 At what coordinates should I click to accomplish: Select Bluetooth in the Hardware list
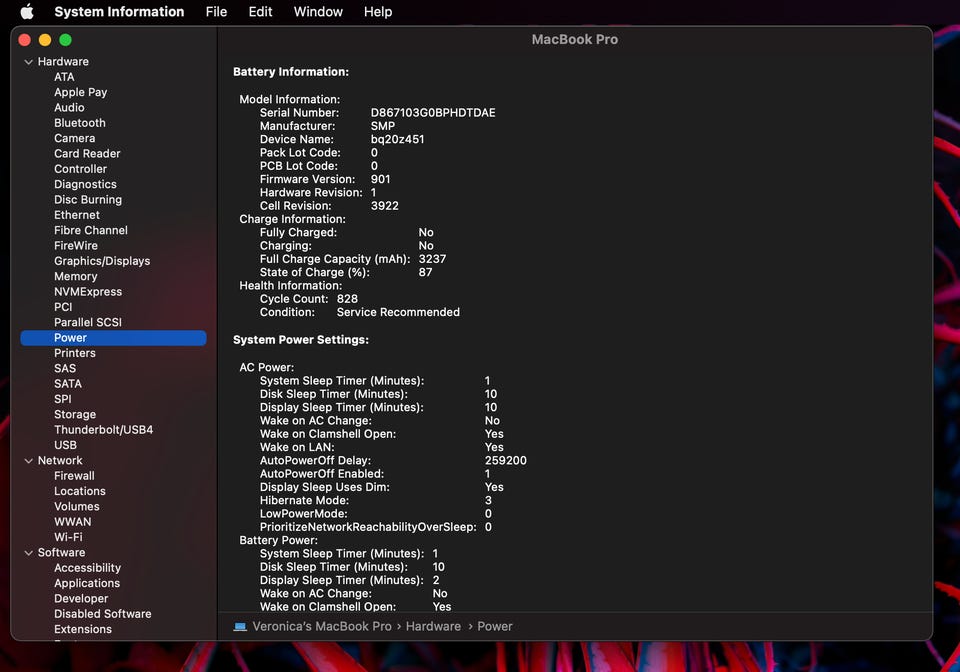[x=80, y=123]
